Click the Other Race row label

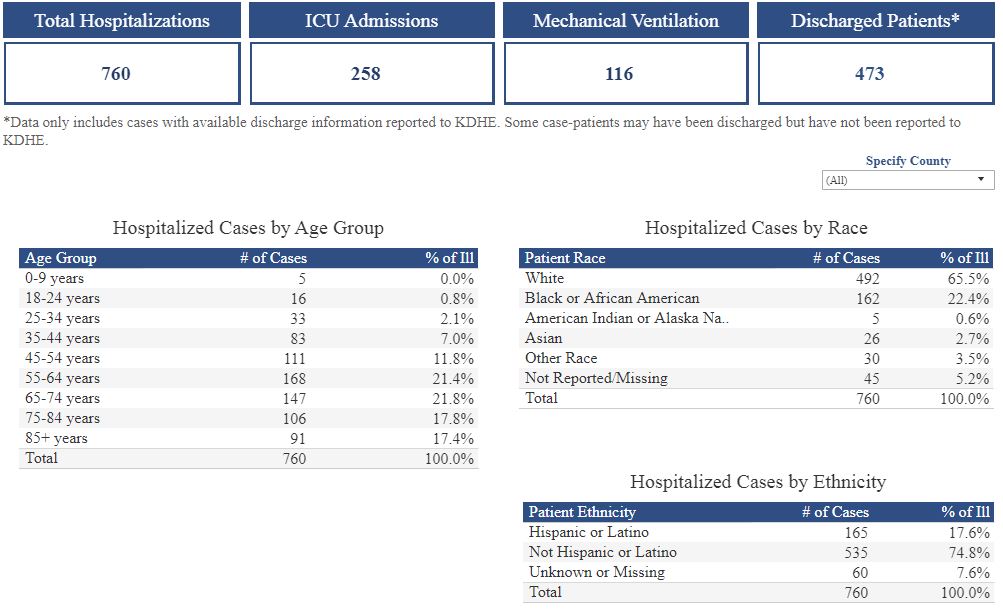[x=561, y=358]
